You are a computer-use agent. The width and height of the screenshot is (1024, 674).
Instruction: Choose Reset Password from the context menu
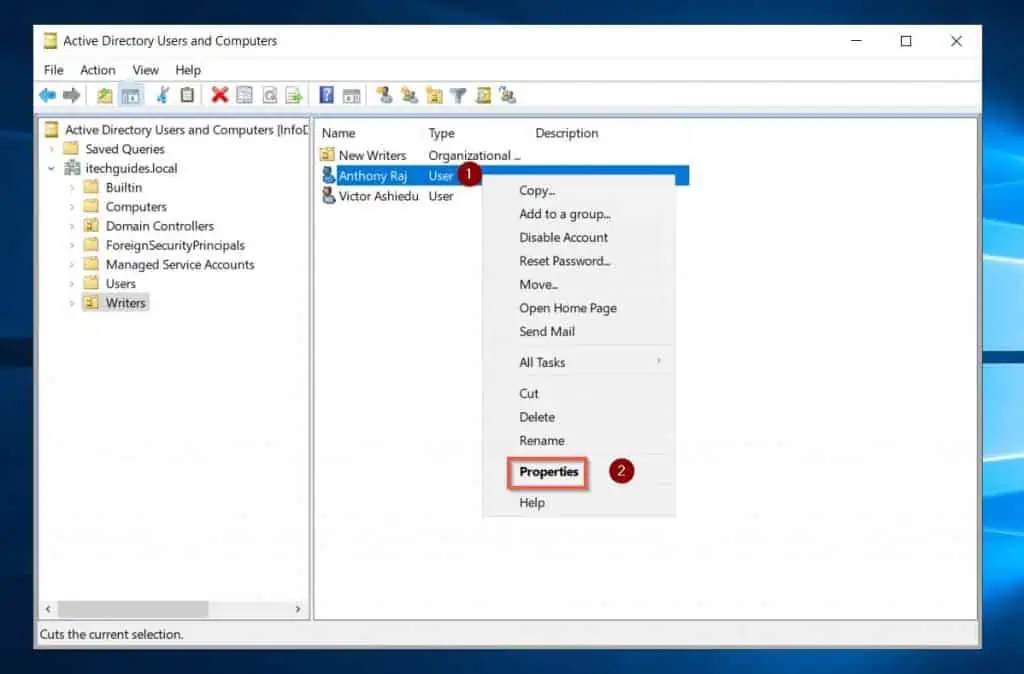pos(565,261)
